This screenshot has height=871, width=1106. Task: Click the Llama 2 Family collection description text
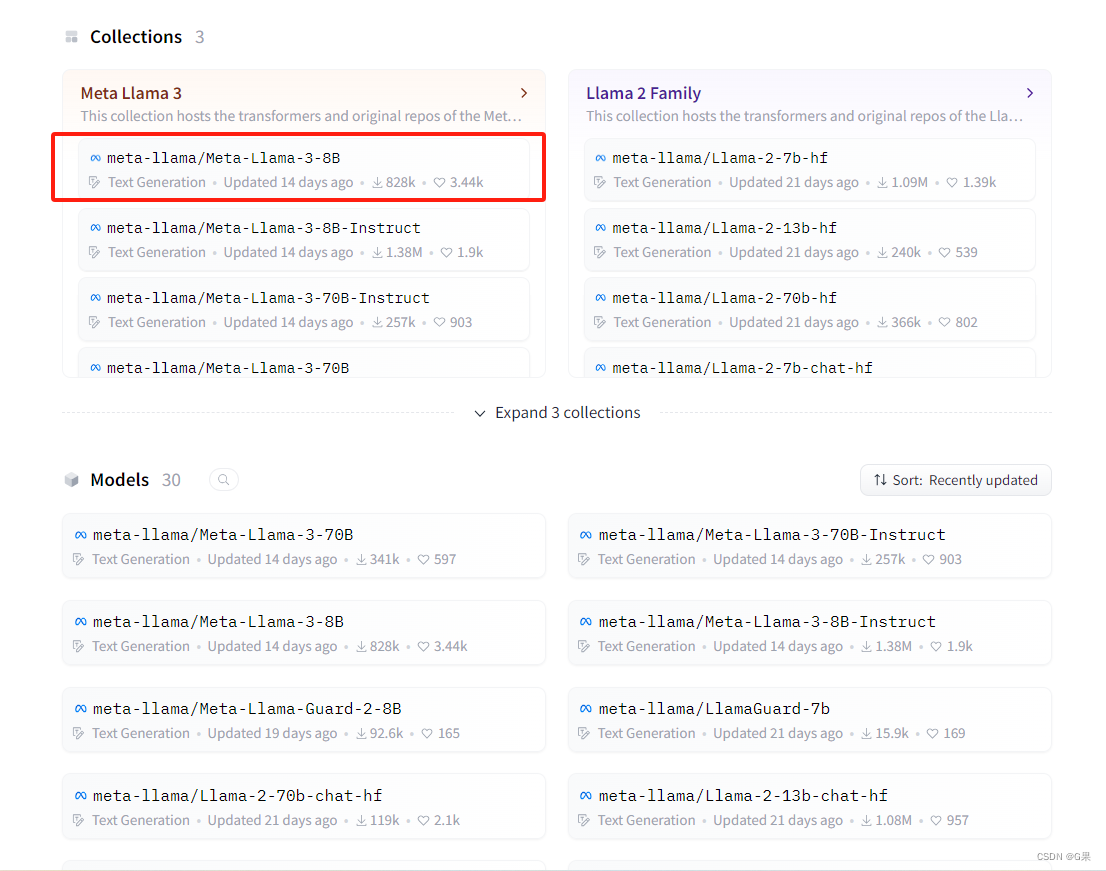pos(805,116)
